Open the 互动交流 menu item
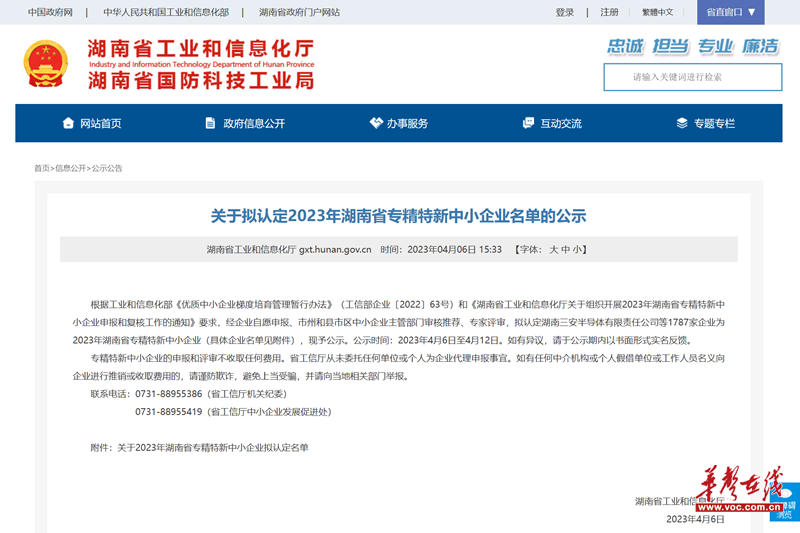 [x=561, y=123]
